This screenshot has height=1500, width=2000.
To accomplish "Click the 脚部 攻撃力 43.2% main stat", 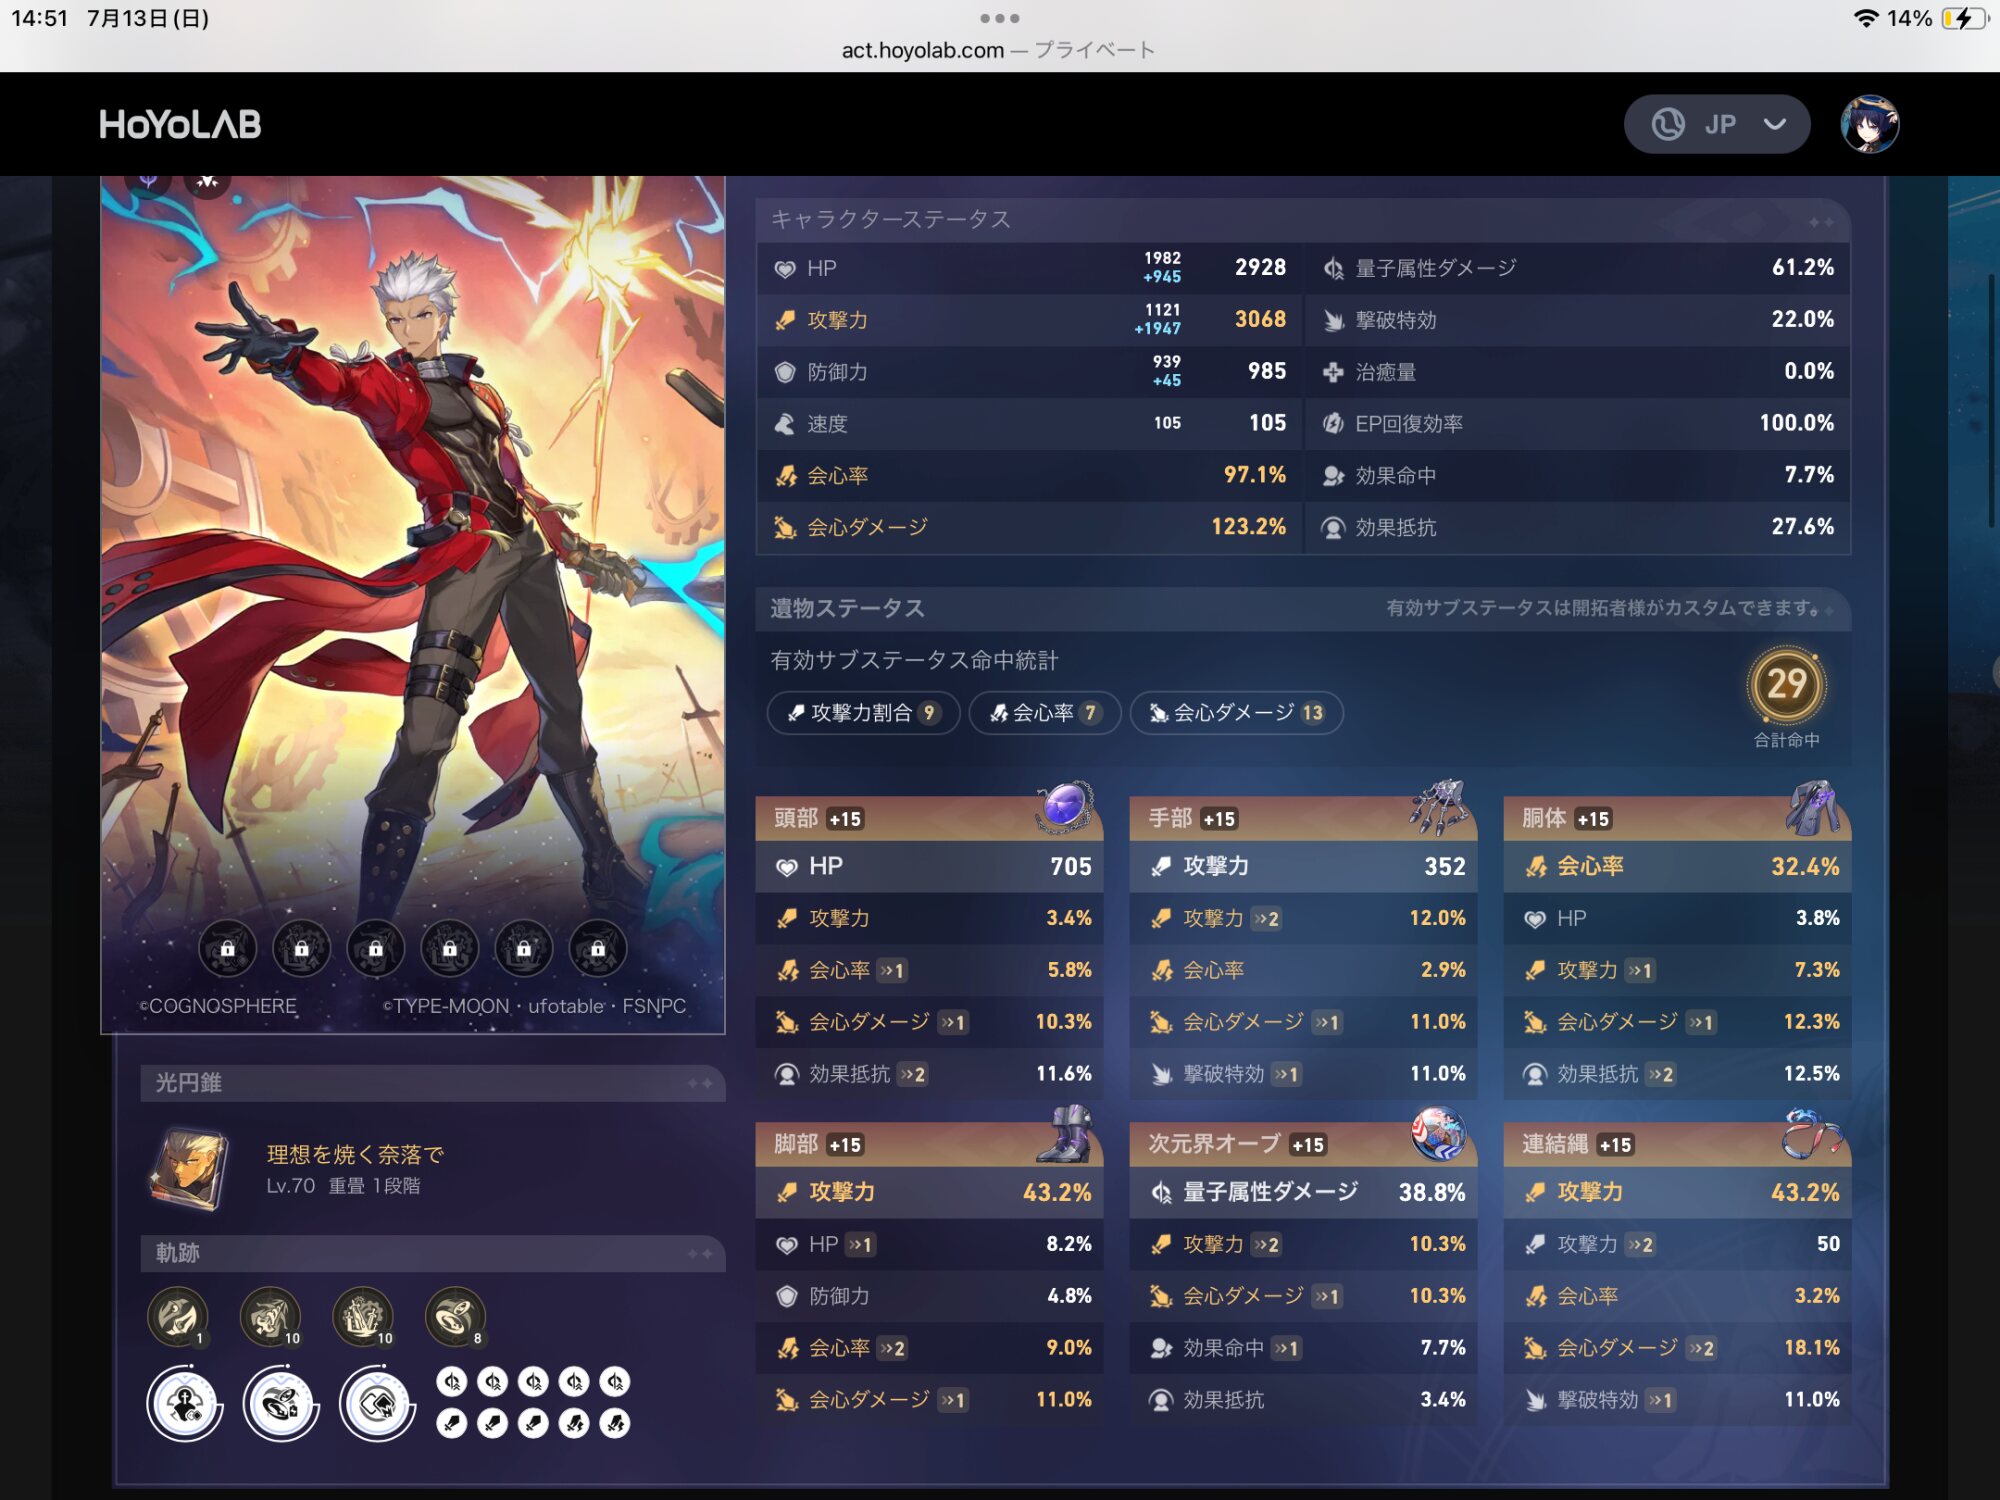I will click(930, 1192).
